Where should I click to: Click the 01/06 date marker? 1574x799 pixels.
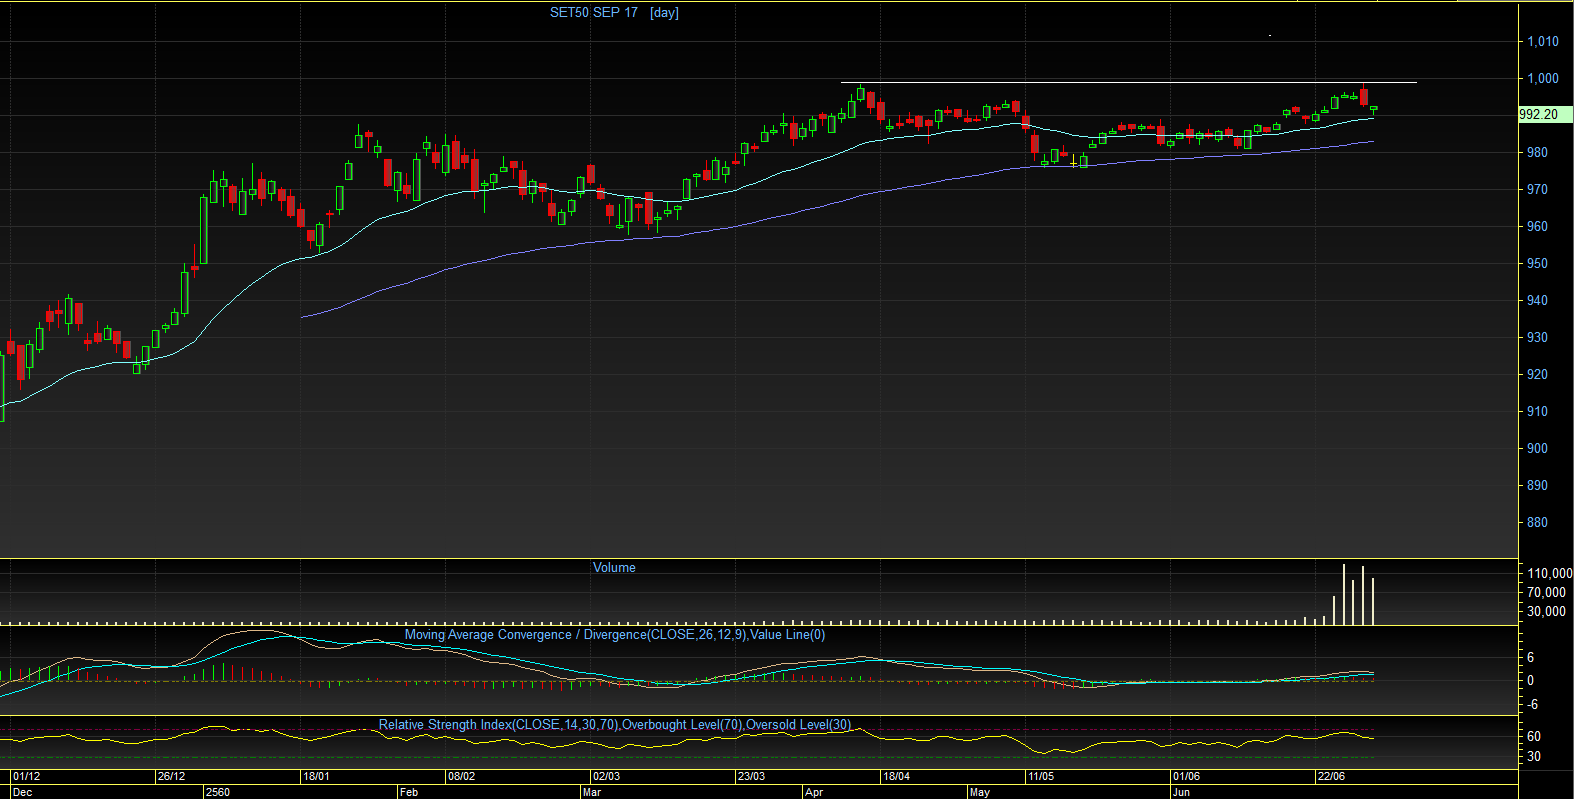1187,776
